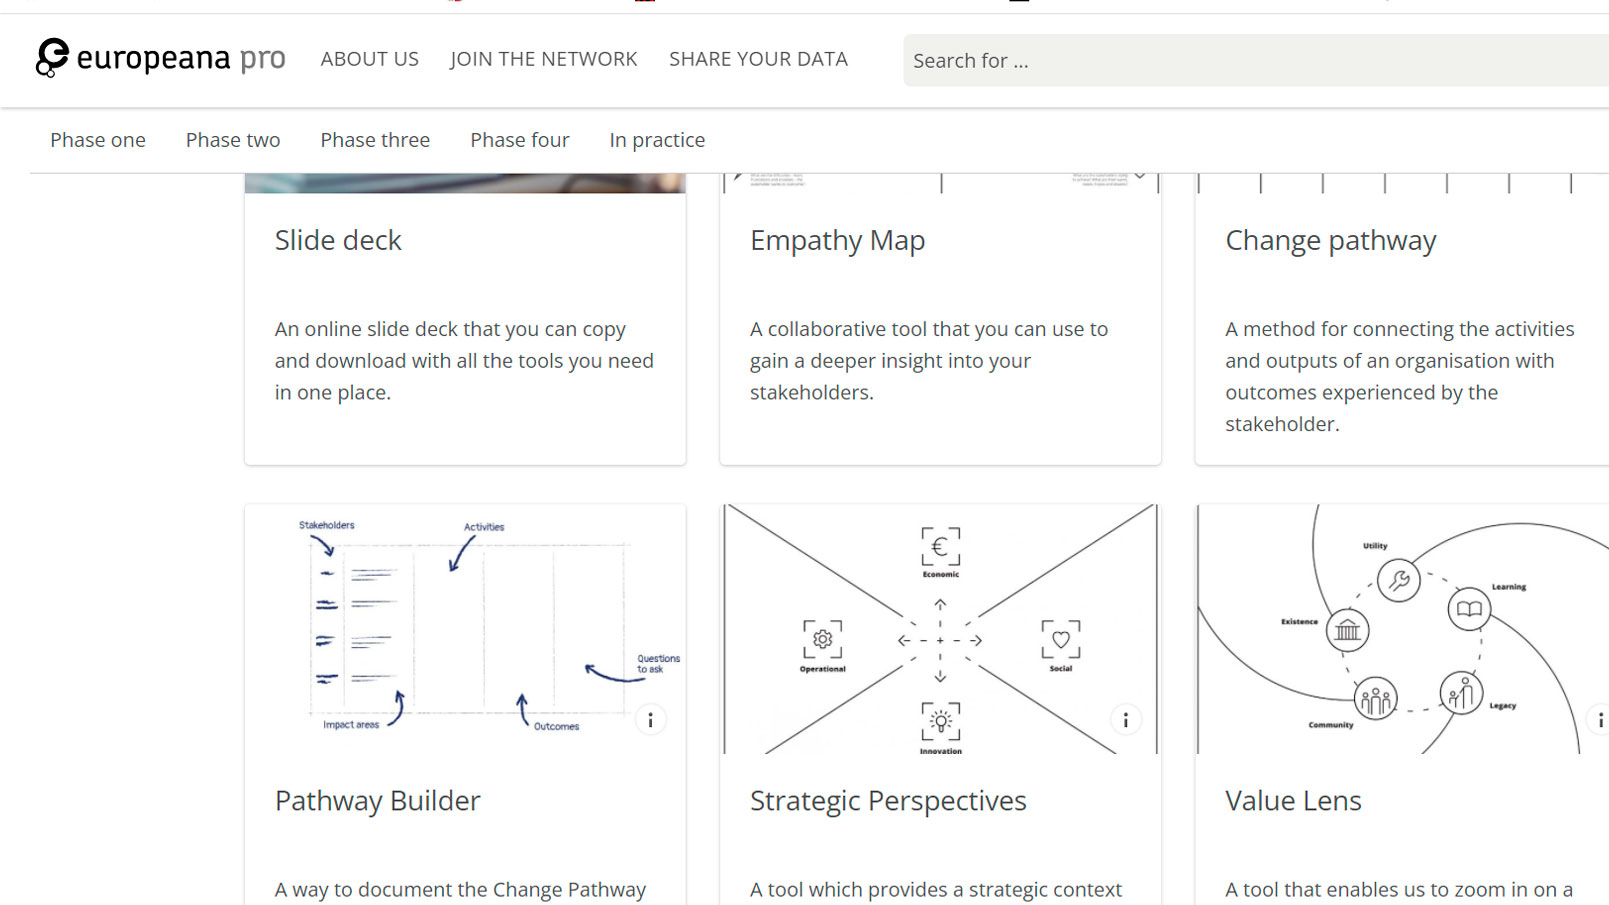Click the Strategic Perspectives diagram thumbnail

(940, 628)
